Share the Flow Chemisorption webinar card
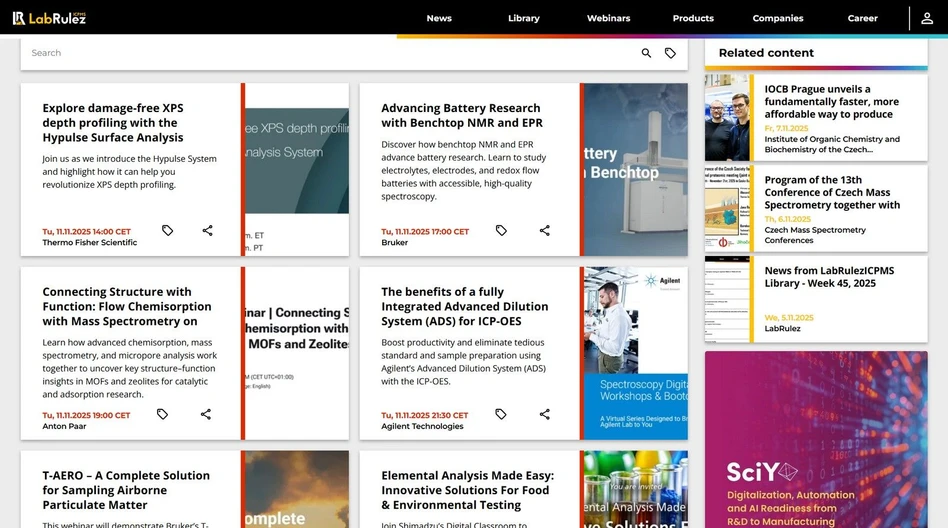The image size is (948, 528). (206, 414)
